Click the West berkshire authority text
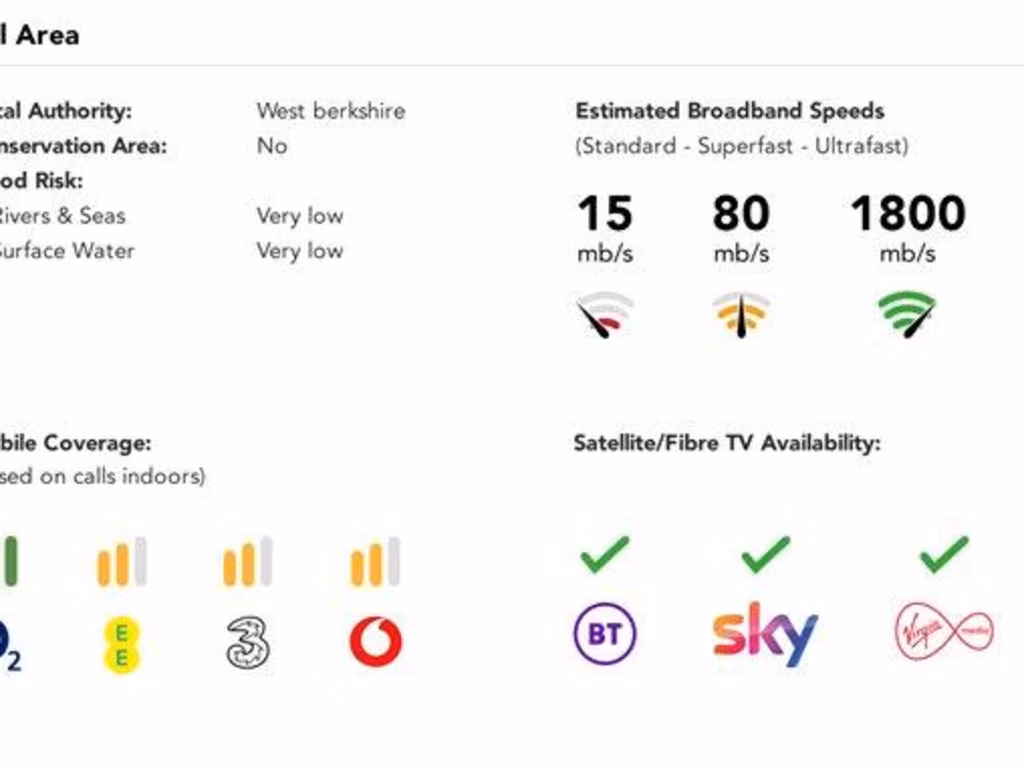 pos(331,111)
